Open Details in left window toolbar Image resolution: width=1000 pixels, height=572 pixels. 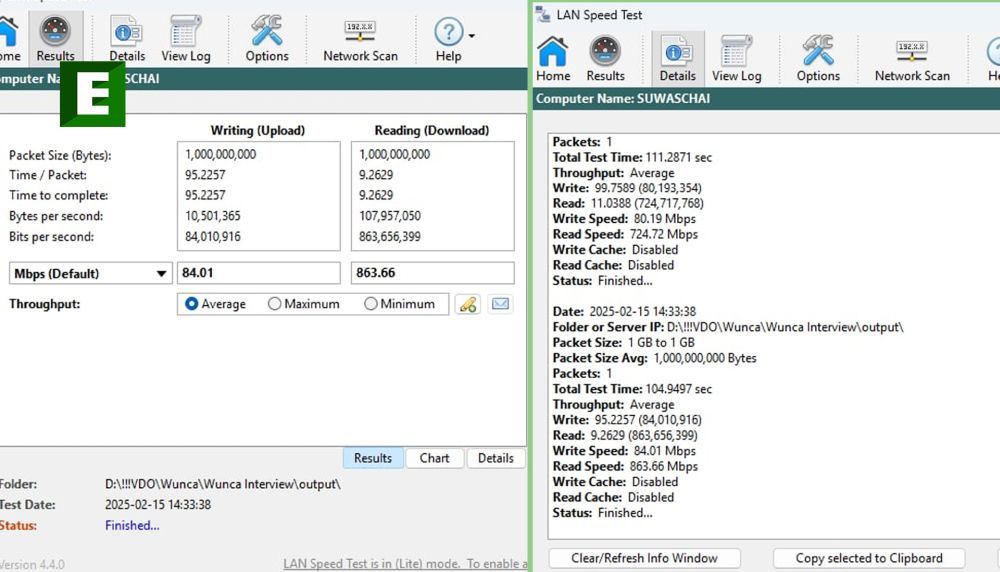pyautogui.click(x=127, y=38)
